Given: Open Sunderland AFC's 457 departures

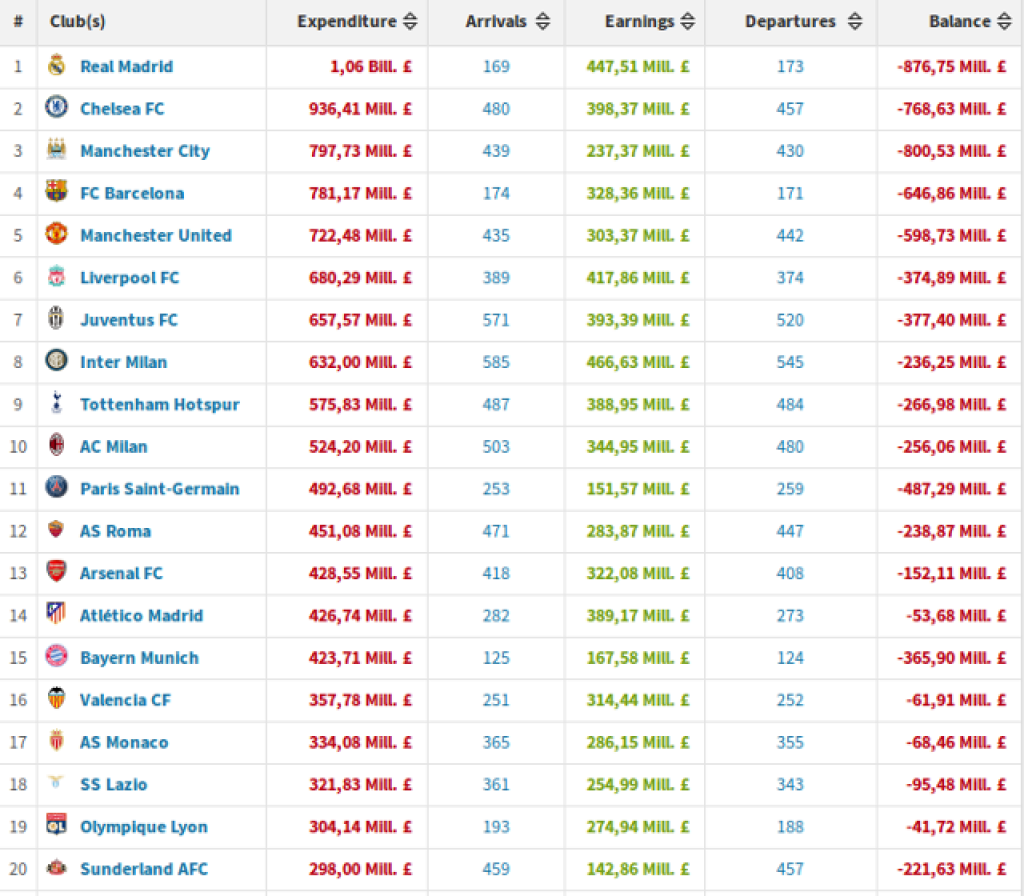Looking at the screenshot, I should pyautogui.click(x=790, y=869).
